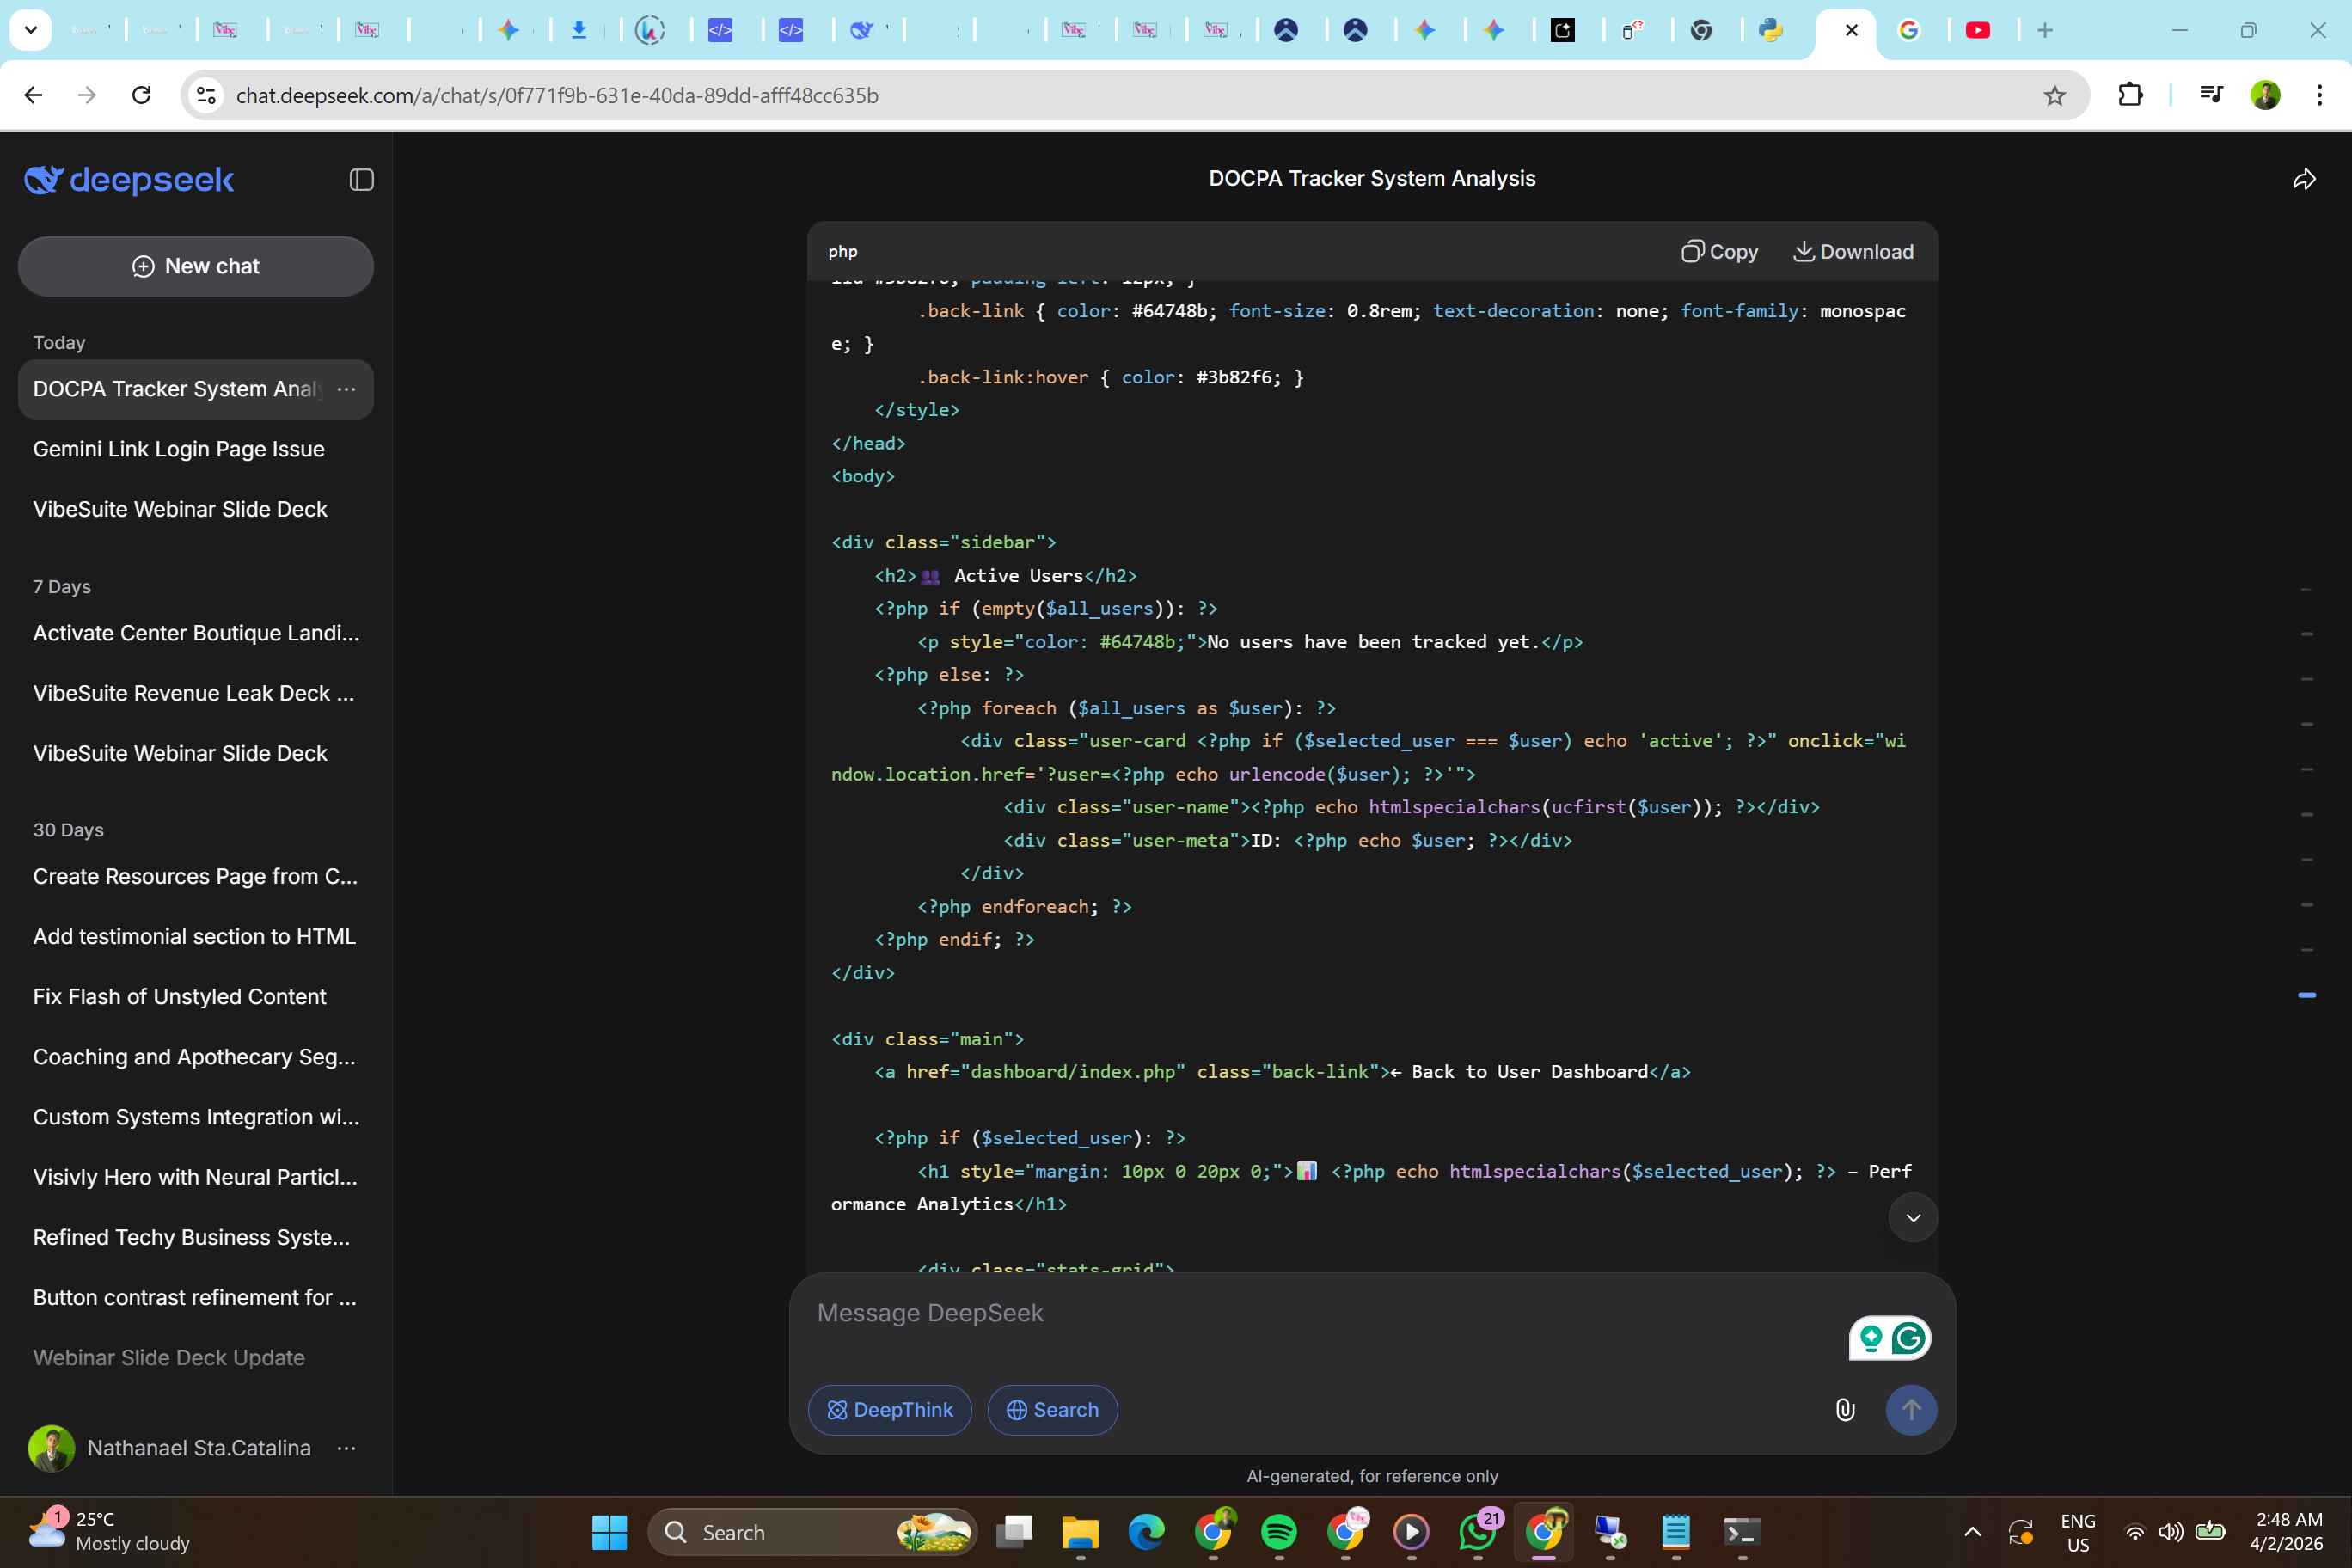Click the share conversation icon

[x=2303, y=180]
